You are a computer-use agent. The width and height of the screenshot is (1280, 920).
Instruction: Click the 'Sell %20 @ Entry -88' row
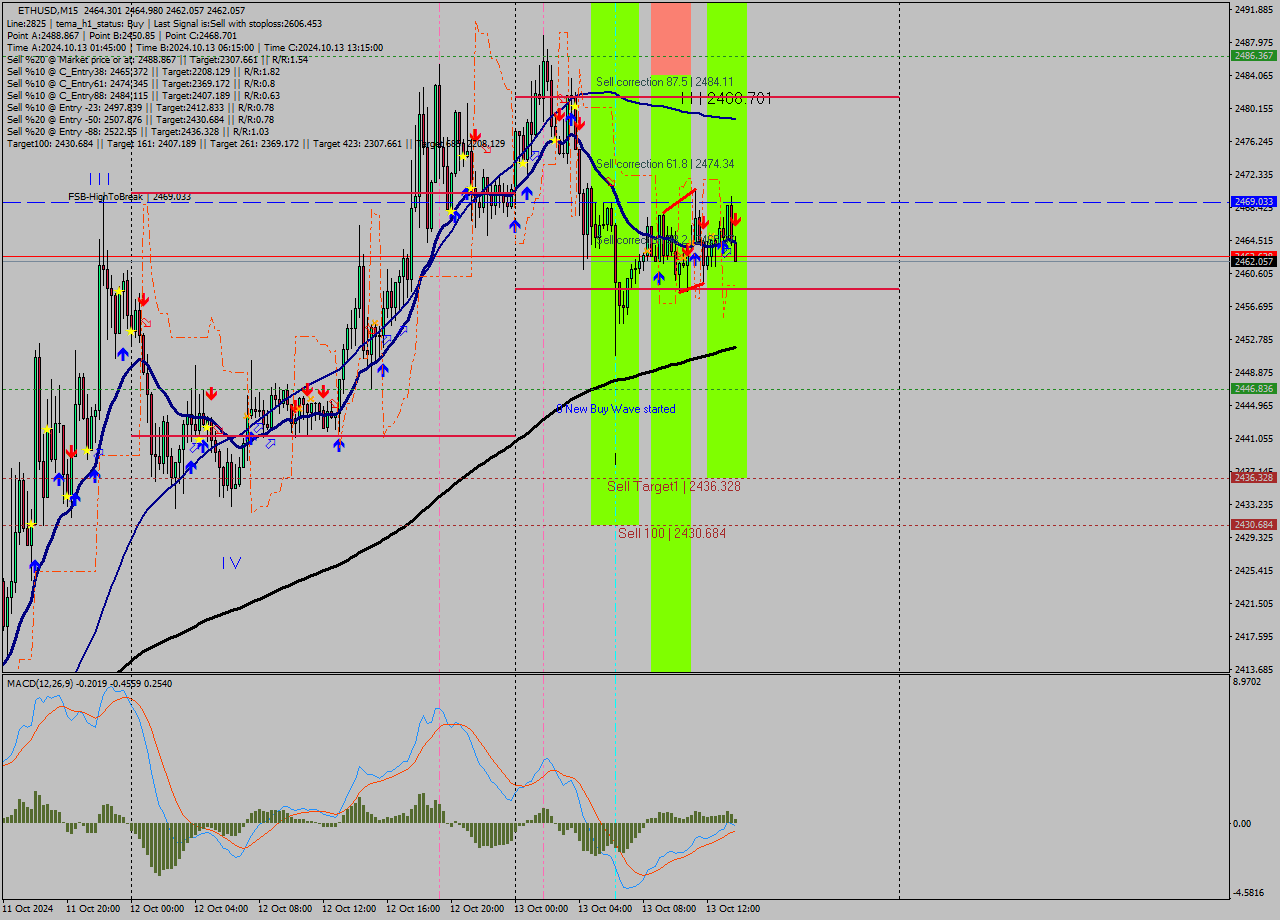(x=138, y=131)
